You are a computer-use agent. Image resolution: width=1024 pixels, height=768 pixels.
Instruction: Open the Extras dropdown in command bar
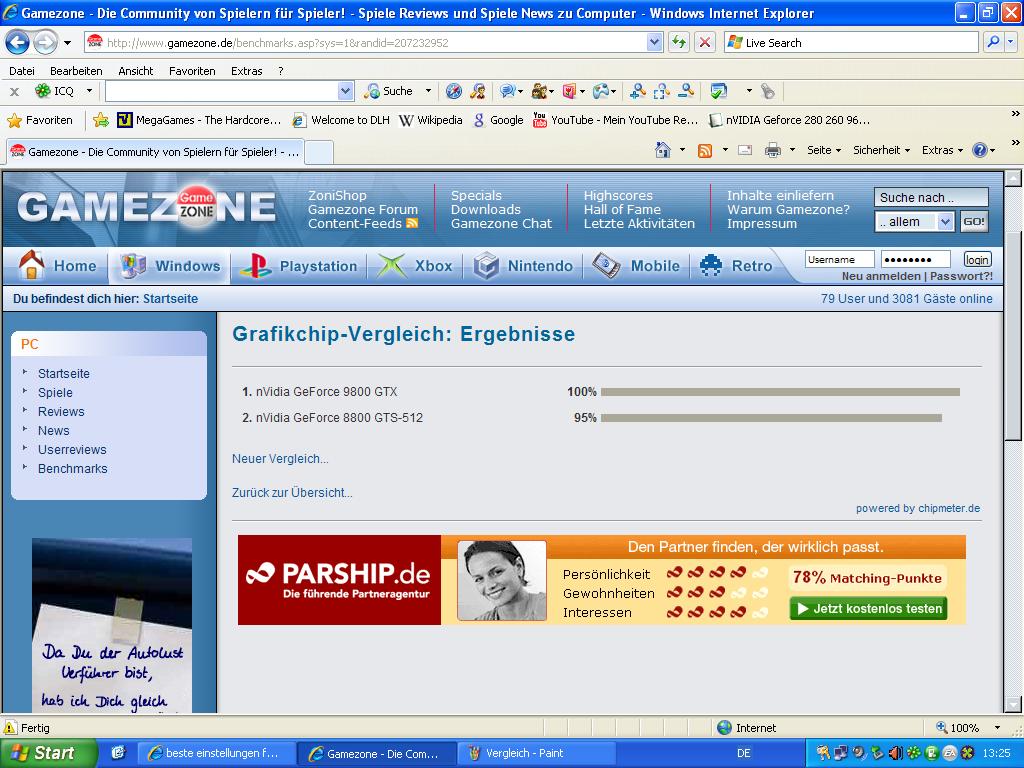click(942, 150)
